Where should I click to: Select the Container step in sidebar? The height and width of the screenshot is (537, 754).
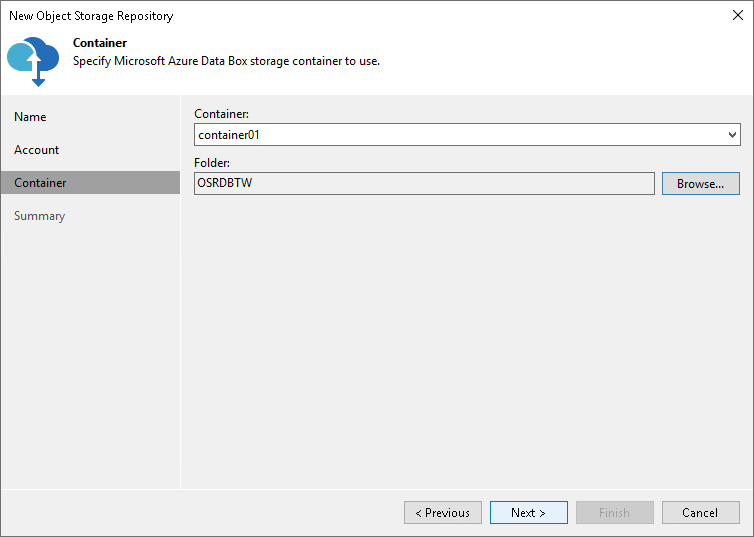point(41,183)
